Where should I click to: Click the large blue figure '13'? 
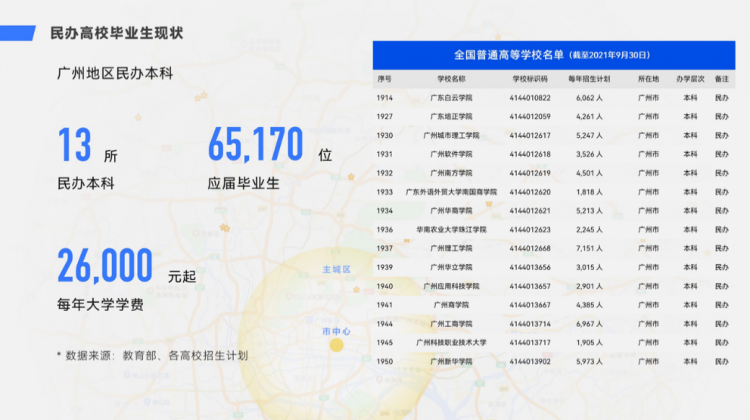(x=75, y=145)
